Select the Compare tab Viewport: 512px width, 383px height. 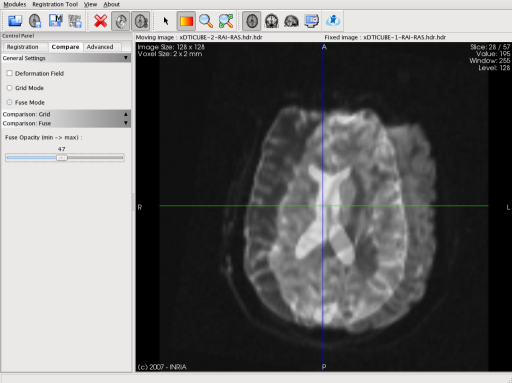pos(65,47)
